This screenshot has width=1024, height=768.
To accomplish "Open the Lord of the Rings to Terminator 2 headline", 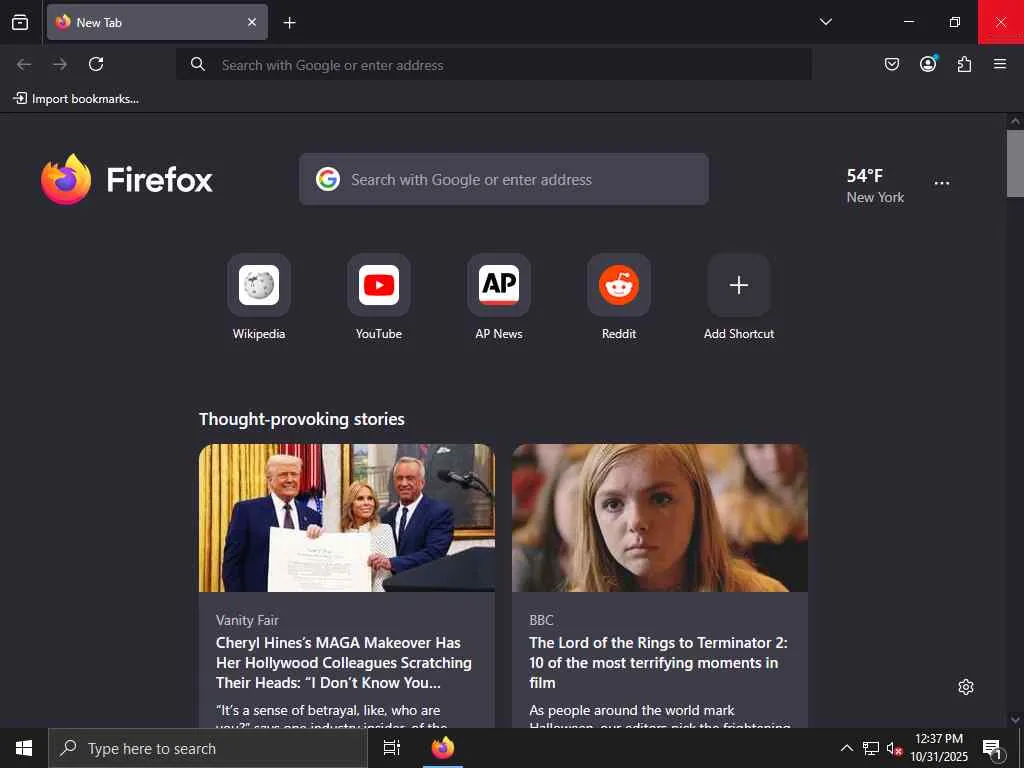I will 658,662.
